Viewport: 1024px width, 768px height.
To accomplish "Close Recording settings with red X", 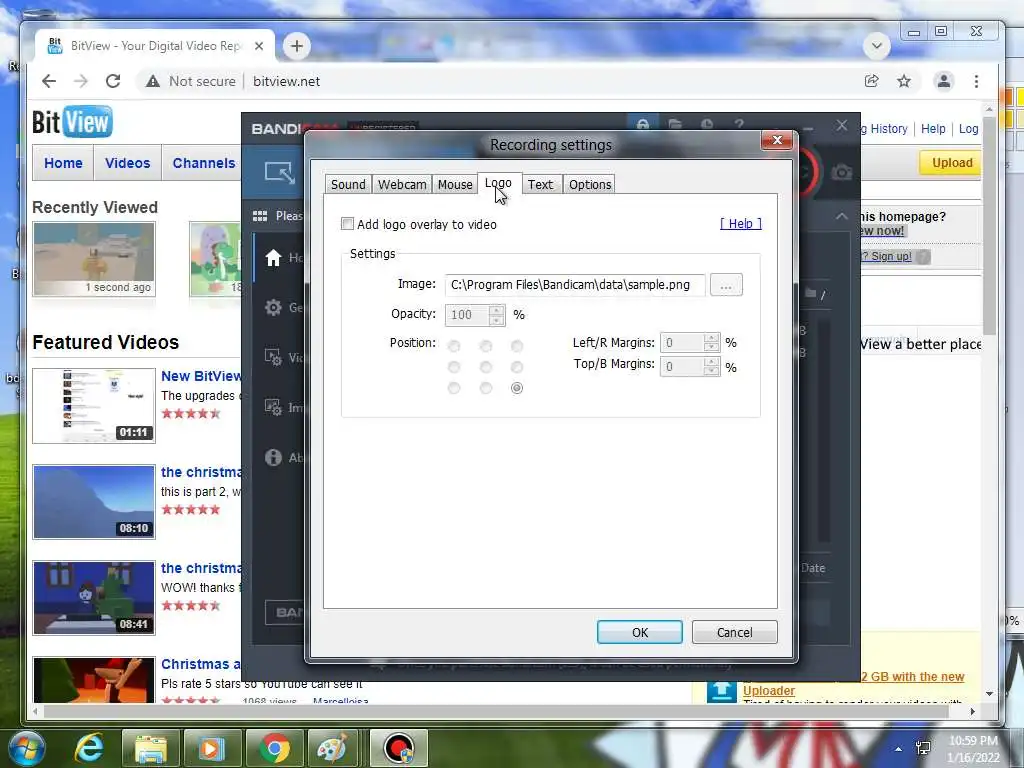I will click(777, 140).
